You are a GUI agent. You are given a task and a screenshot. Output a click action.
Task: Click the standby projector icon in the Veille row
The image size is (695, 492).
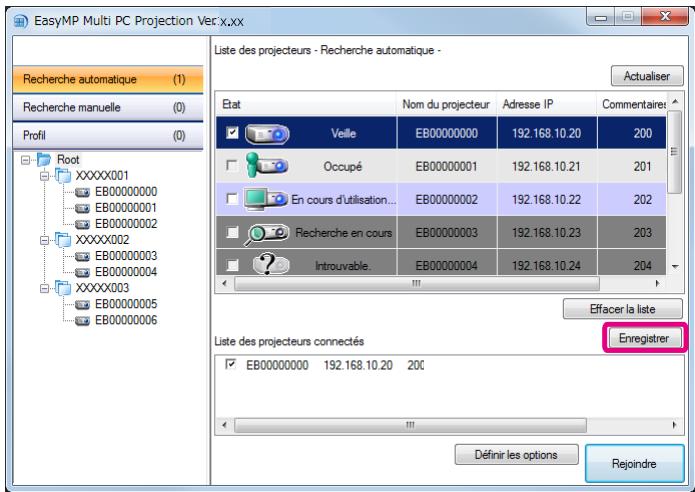pyautogui.click(x=267, y=134)
